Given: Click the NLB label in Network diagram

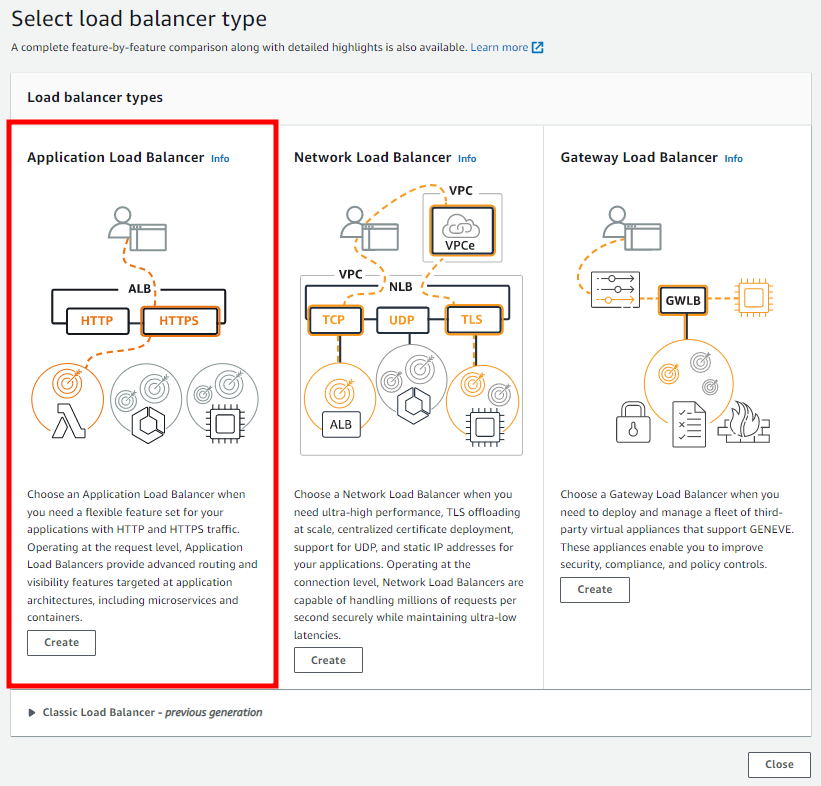Looking at the screenshot, I should pos(401,287).
